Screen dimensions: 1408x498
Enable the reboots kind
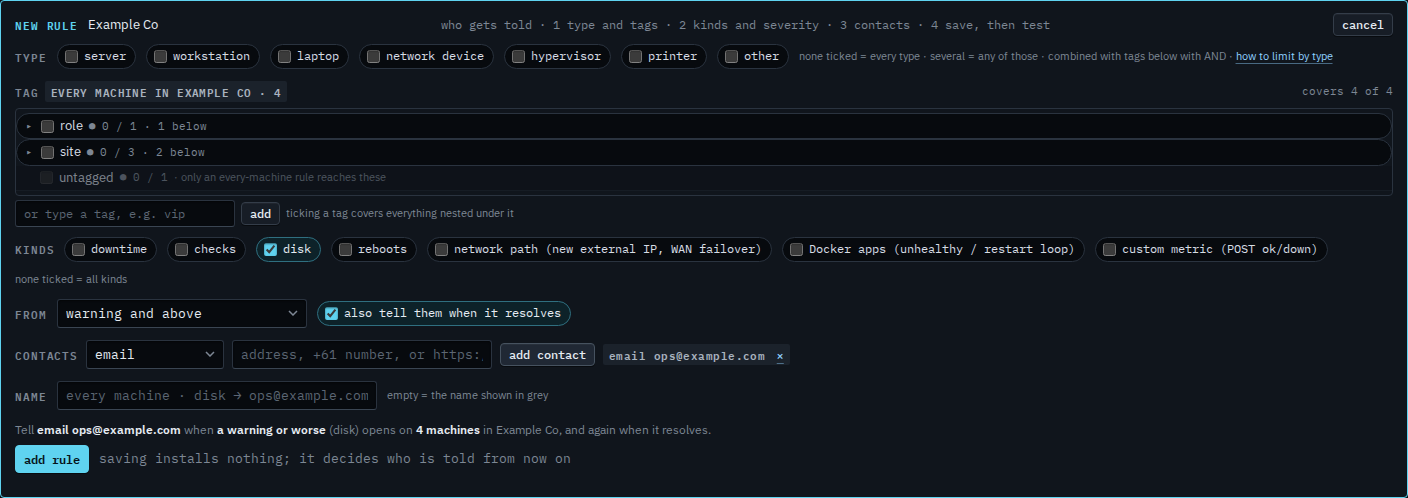pyautogui.click(x=345, y=249)
